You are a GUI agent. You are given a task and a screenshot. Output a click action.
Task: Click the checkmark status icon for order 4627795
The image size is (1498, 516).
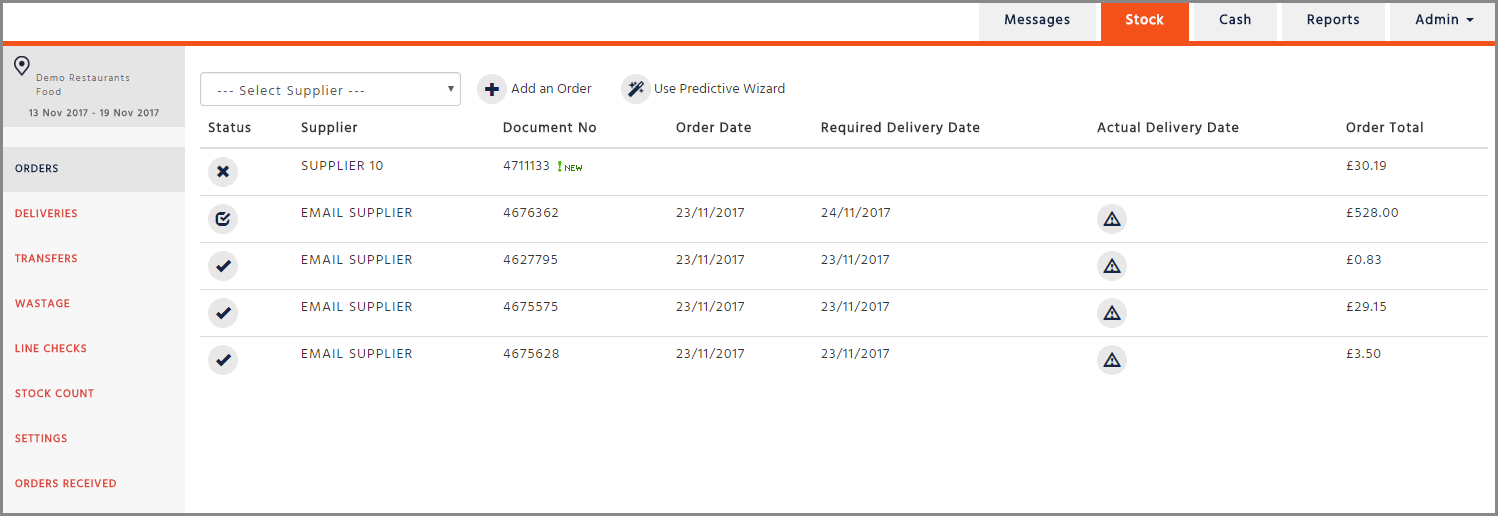[223, 266]
